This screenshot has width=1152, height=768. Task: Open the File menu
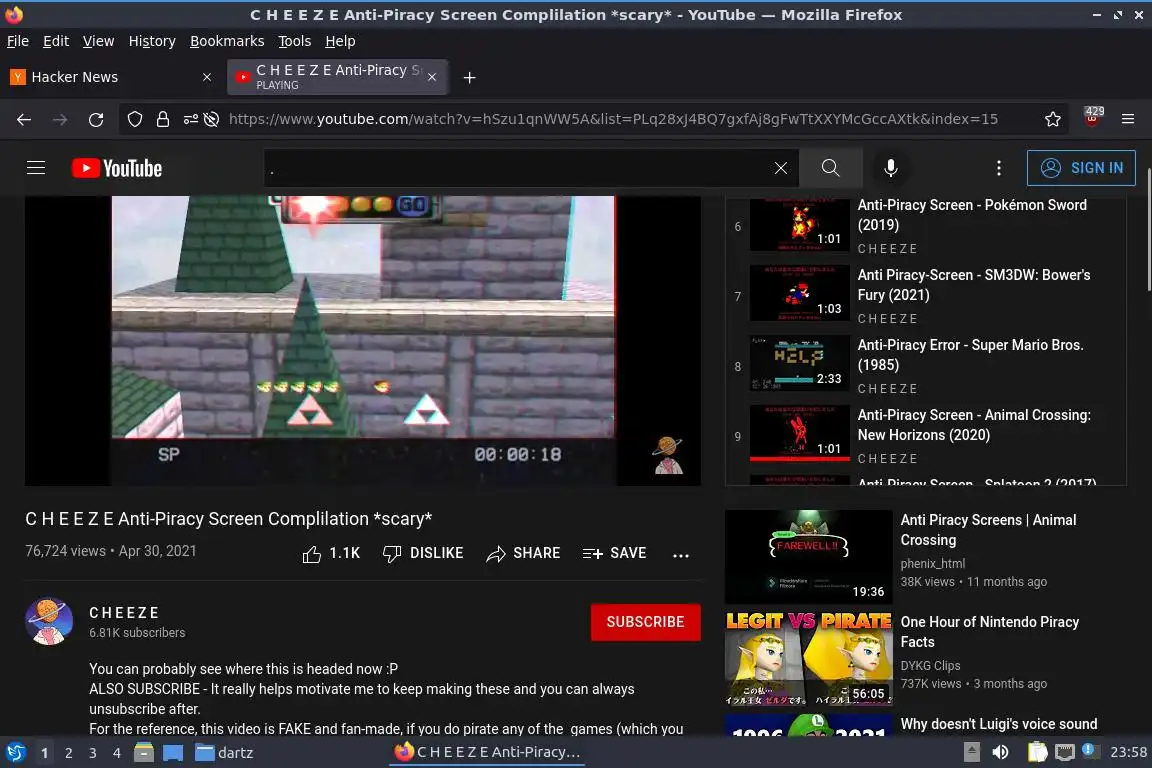coord(18,41)
